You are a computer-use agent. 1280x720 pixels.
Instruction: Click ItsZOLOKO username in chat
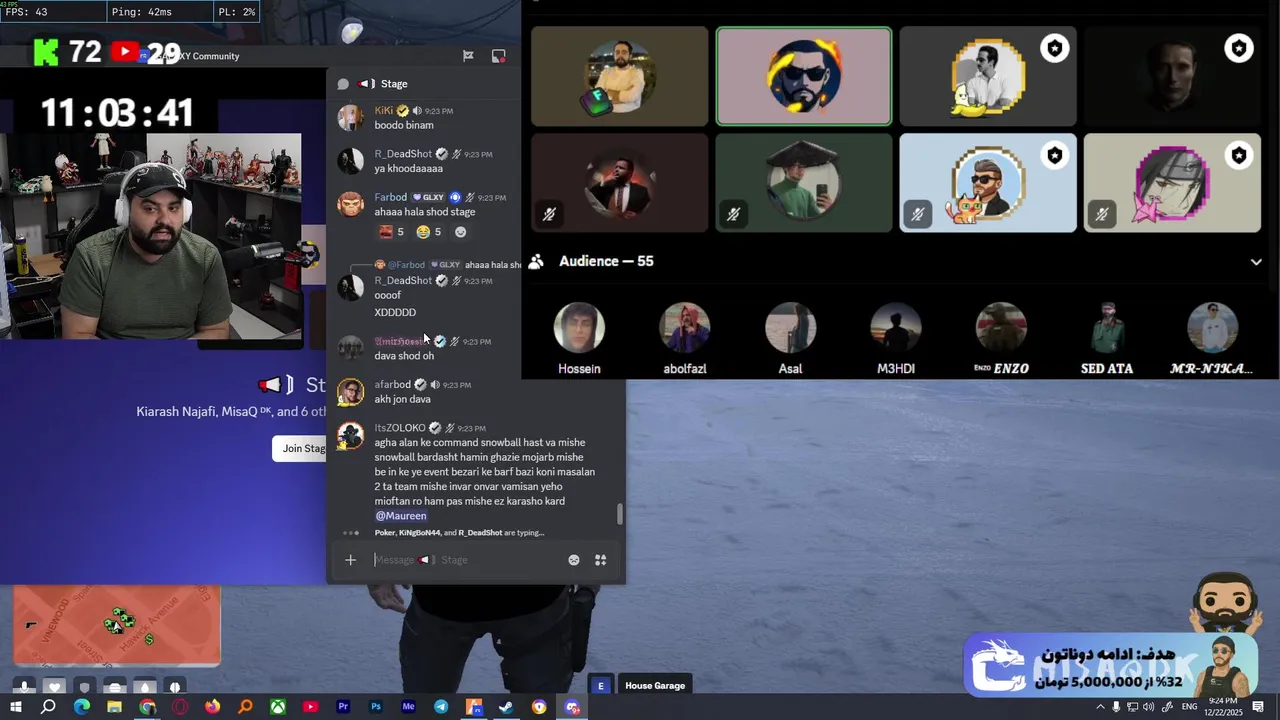pyautogui.click(x=400, y=428)
